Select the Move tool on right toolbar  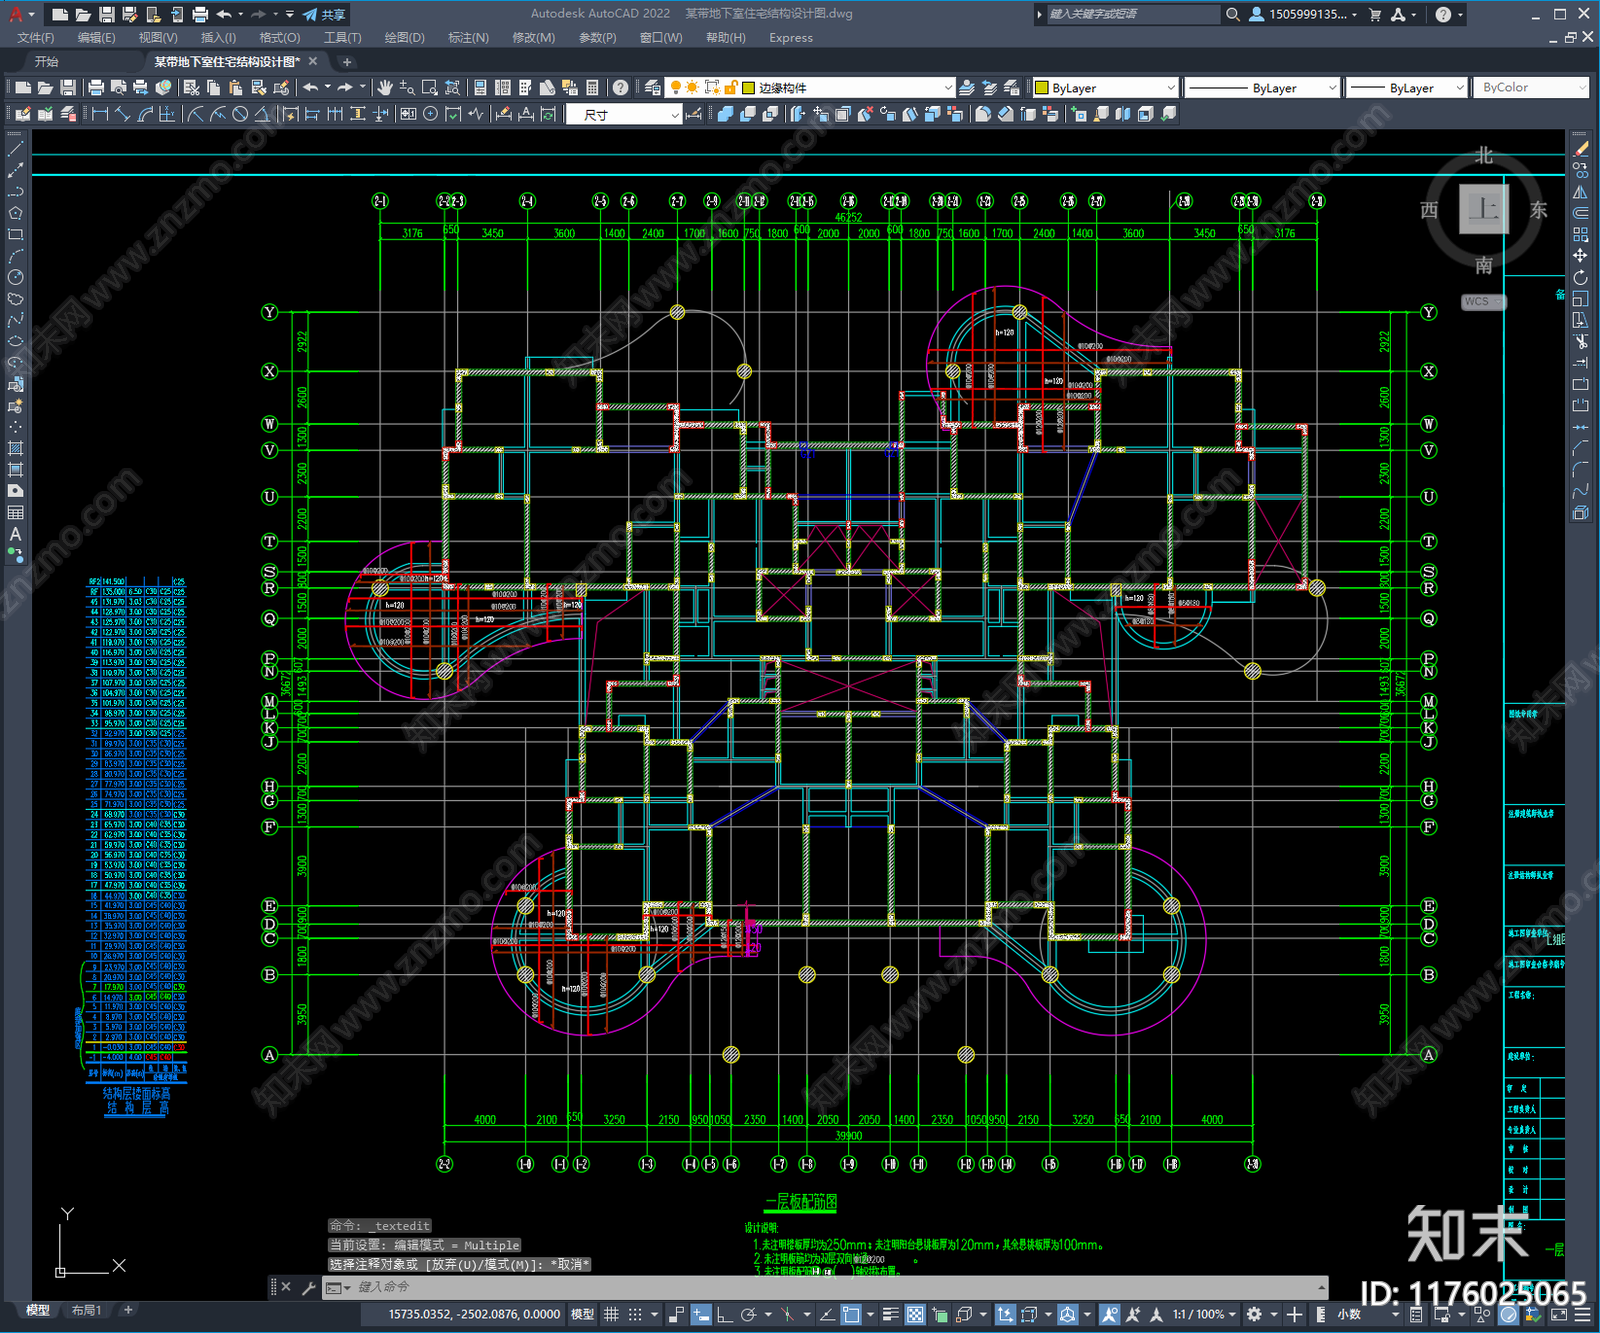(1580, 256)
